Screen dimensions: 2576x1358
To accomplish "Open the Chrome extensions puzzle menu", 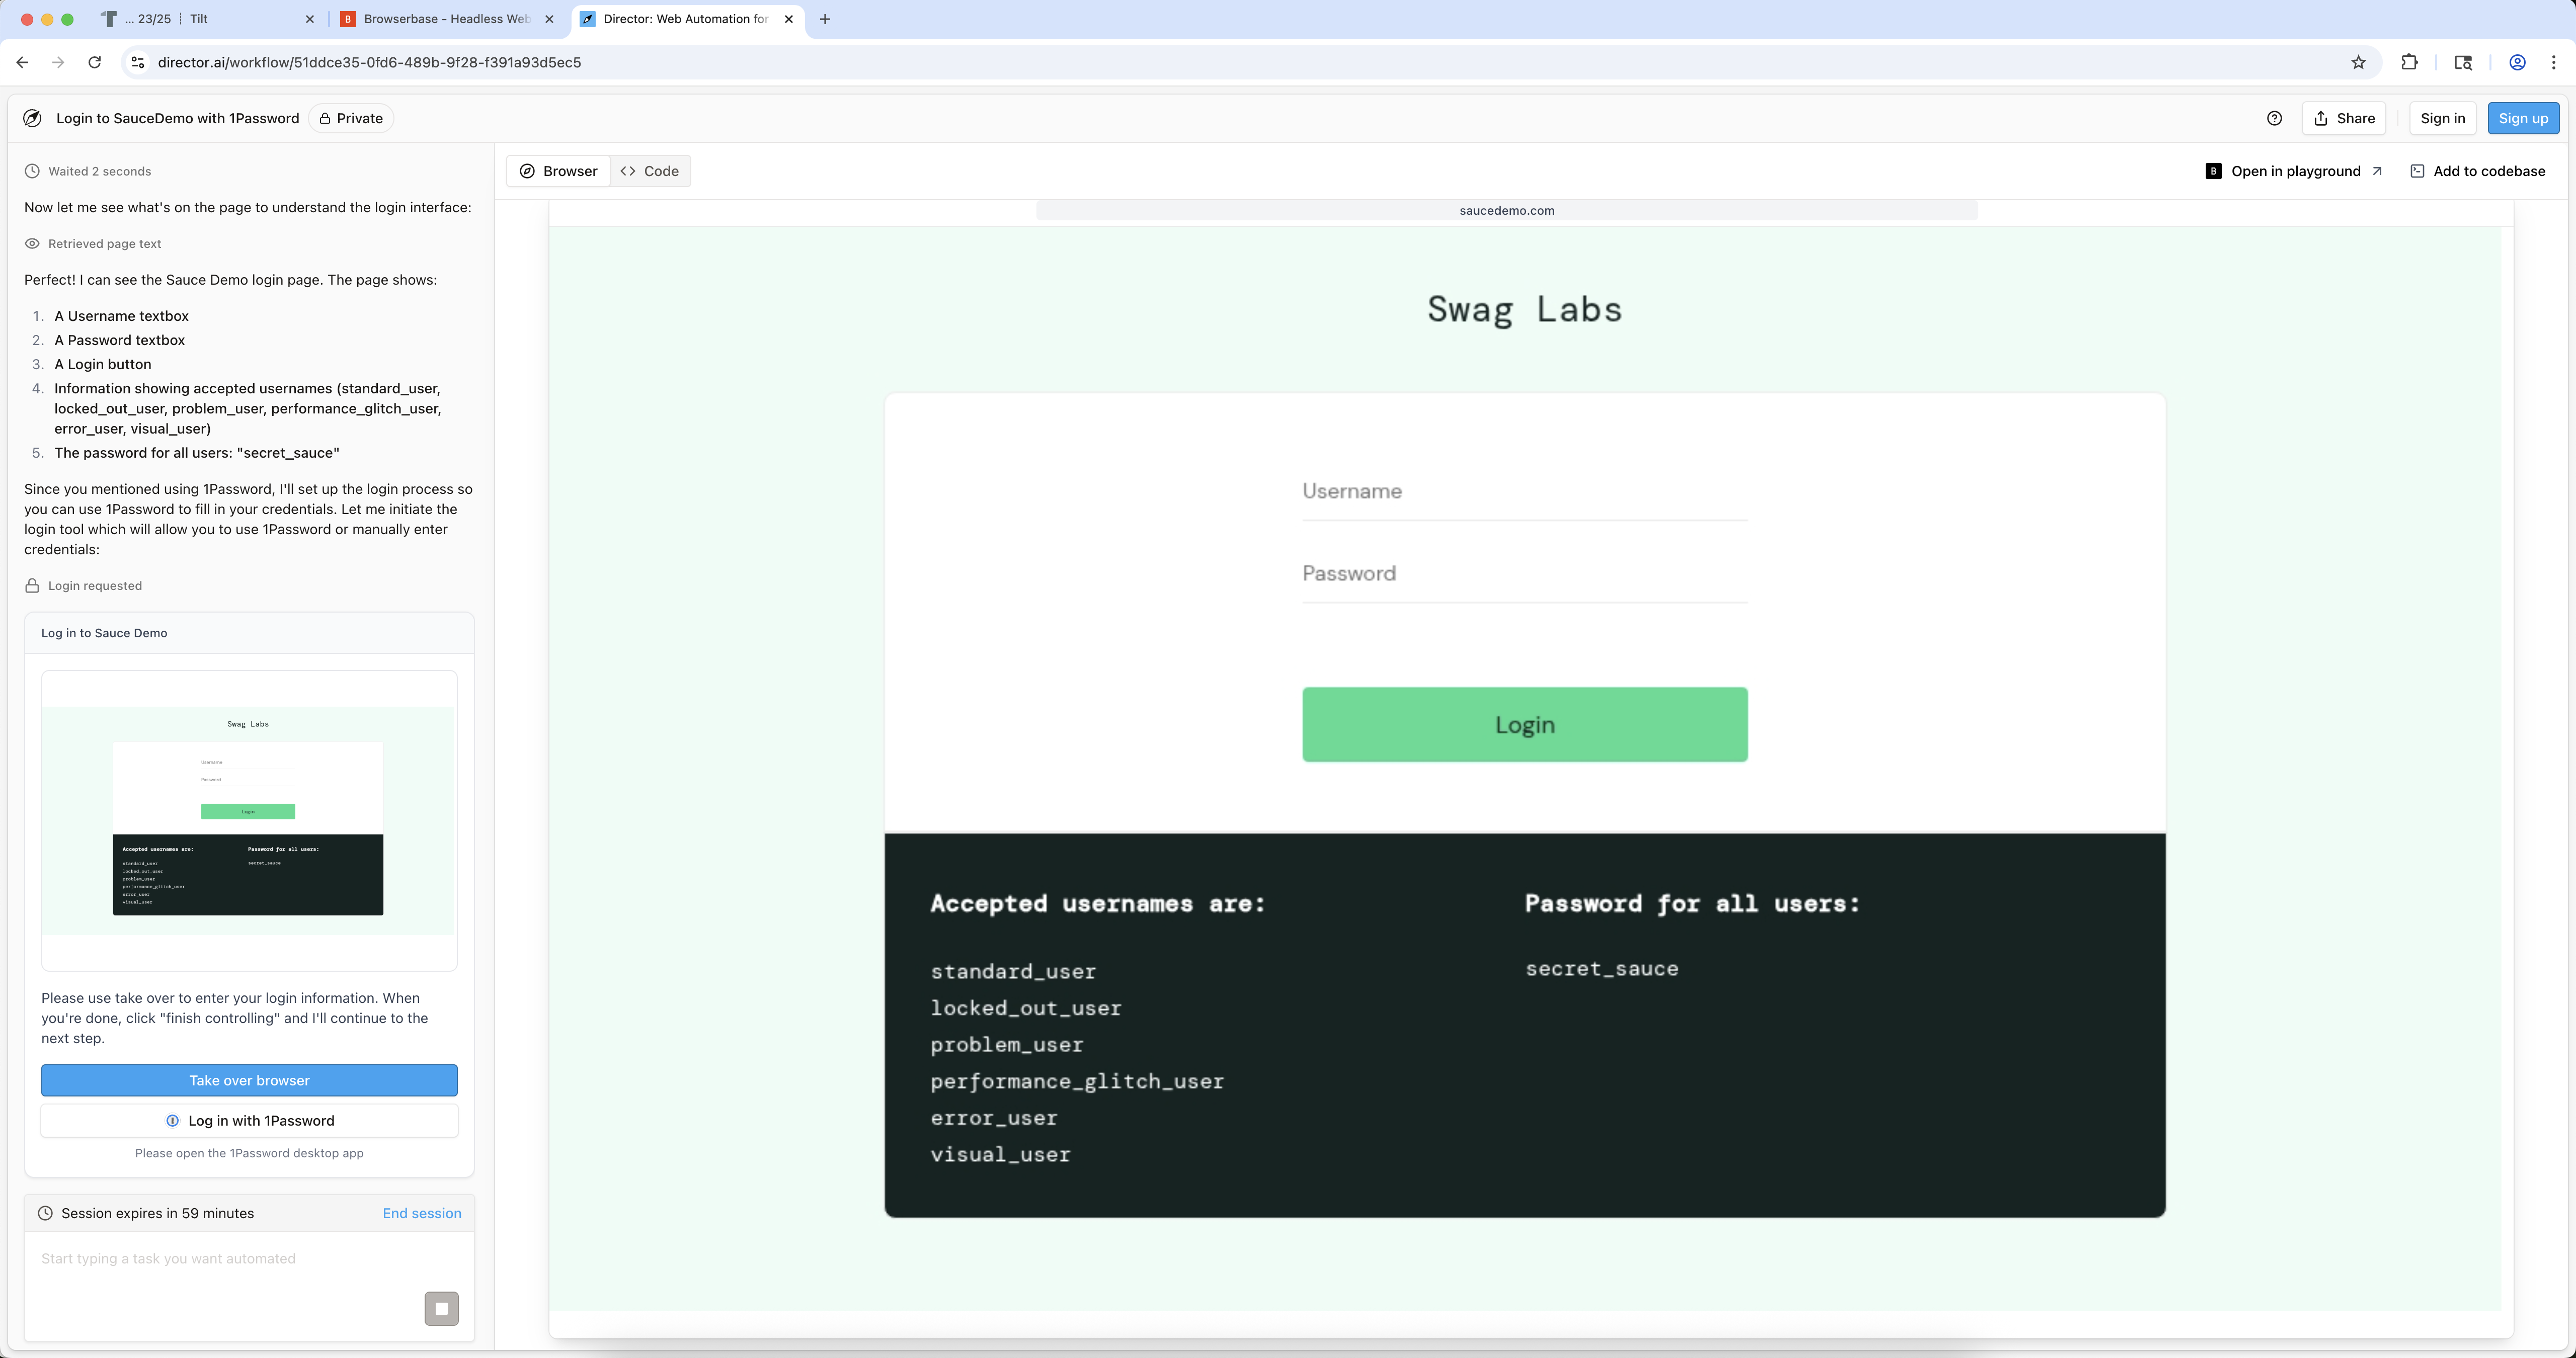I will pos(2409,62).
